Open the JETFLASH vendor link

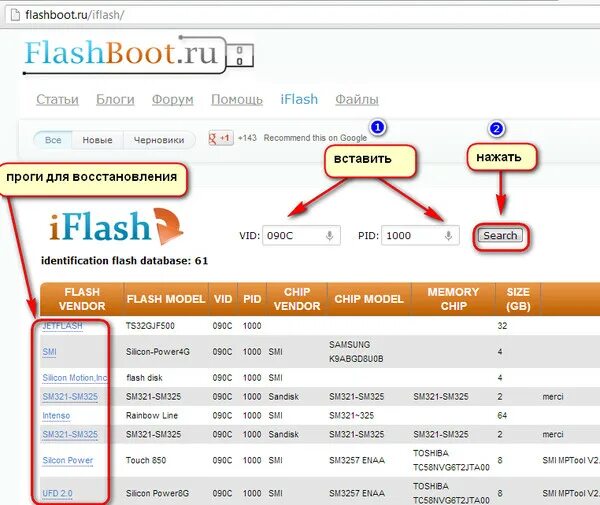point(62,326)
